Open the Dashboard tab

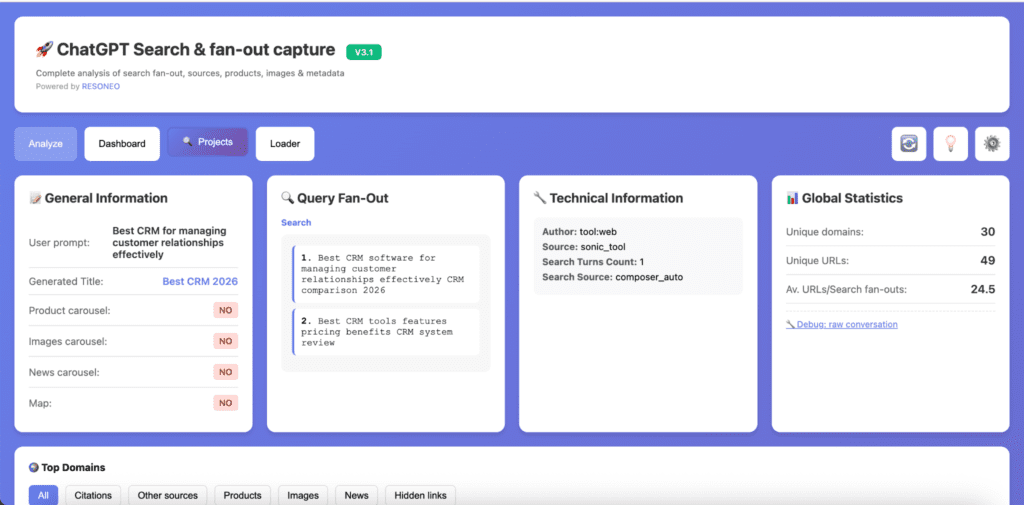click(122, 144)
